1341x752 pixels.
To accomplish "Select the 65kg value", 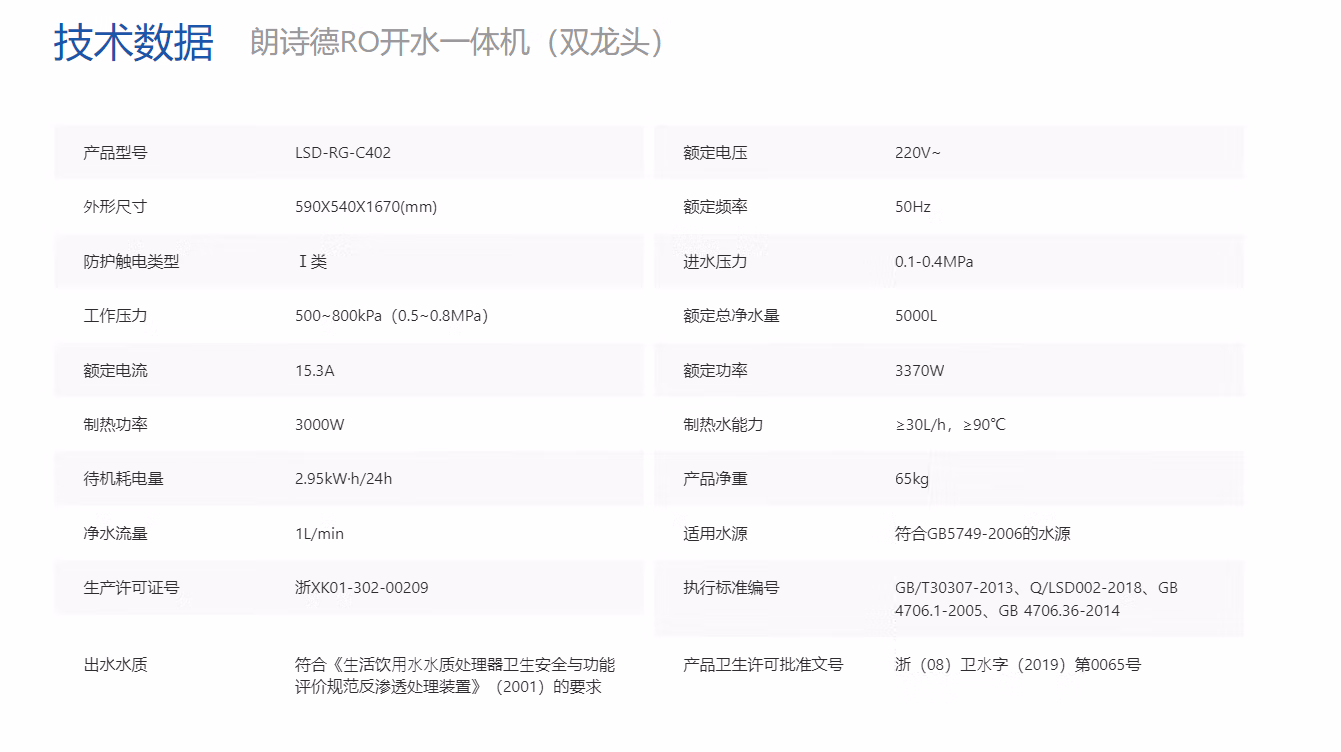I will (x=912, y=479).
